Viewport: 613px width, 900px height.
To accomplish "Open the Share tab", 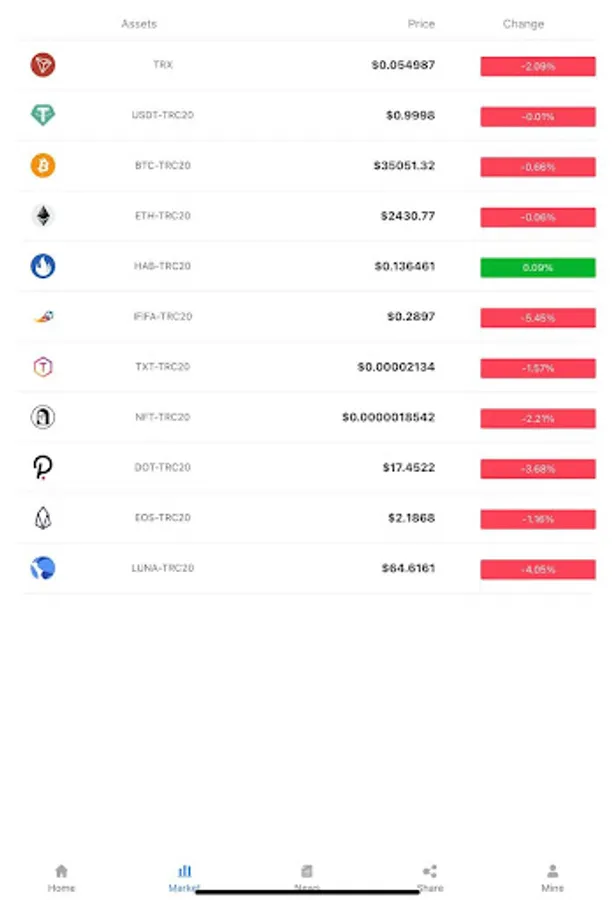I will 430,878.
